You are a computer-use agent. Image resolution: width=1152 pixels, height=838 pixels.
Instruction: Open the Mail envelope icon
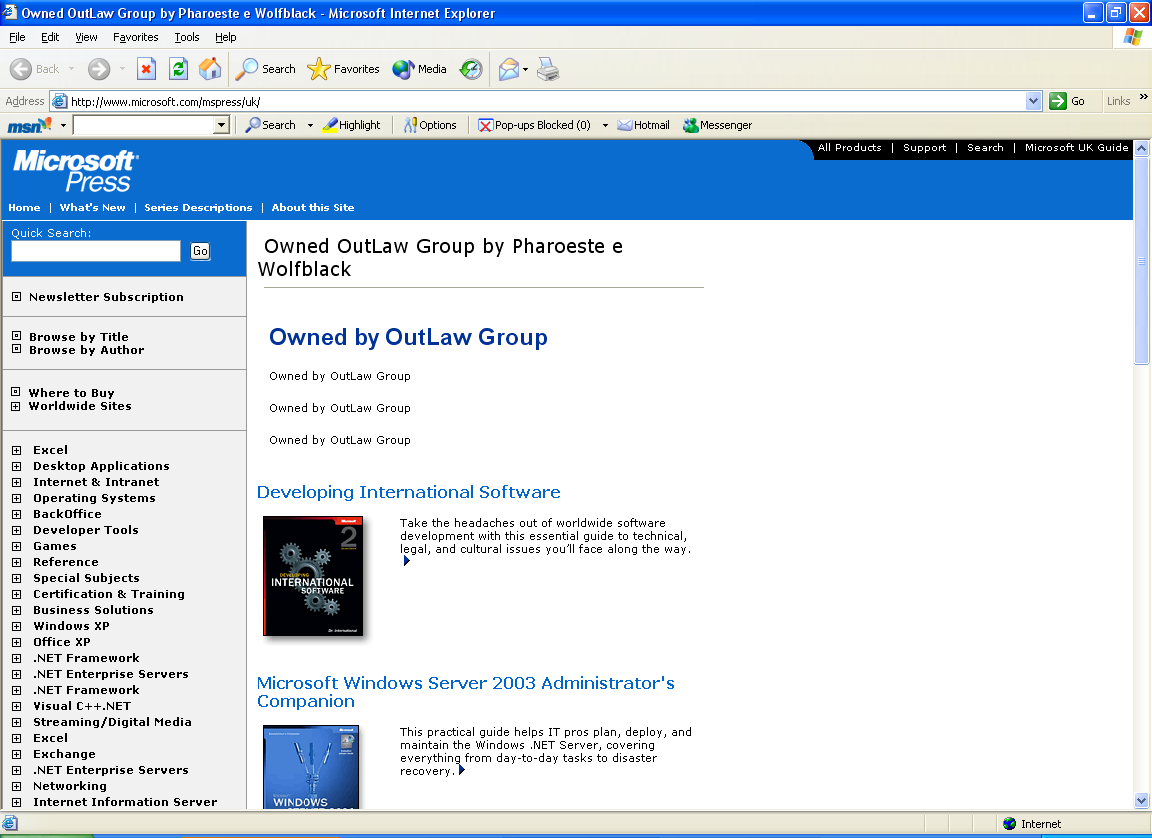pyautogui.click(x=508, y=69)
